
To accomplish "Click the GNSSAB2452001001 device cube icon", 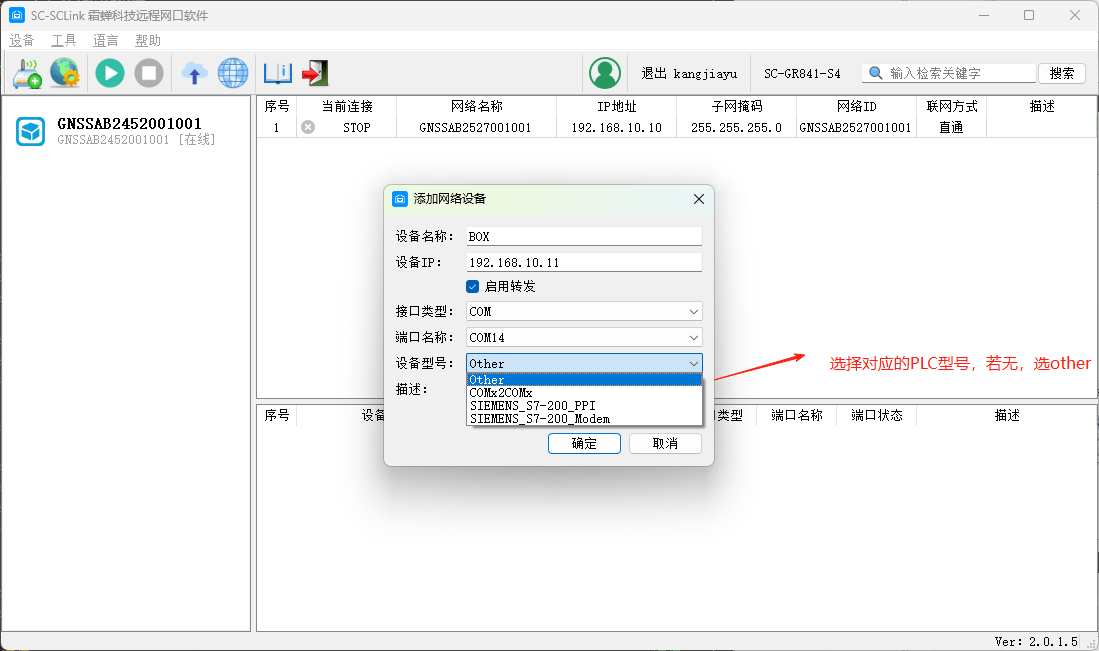I will tap(31, 131).
